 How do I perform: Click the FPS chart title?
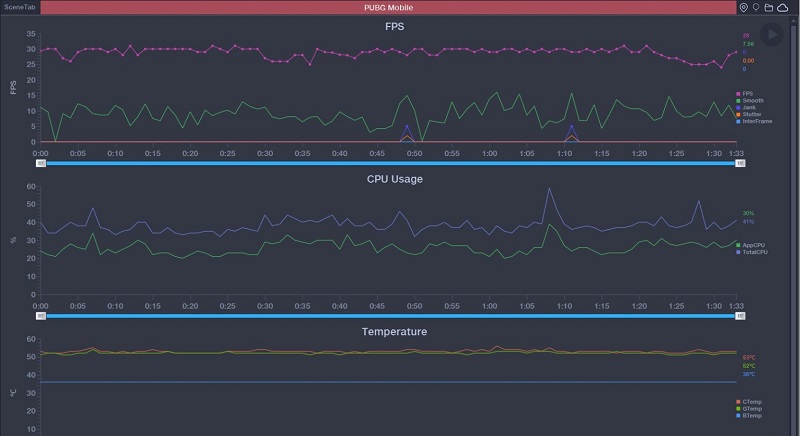click(x=394, y=27)
